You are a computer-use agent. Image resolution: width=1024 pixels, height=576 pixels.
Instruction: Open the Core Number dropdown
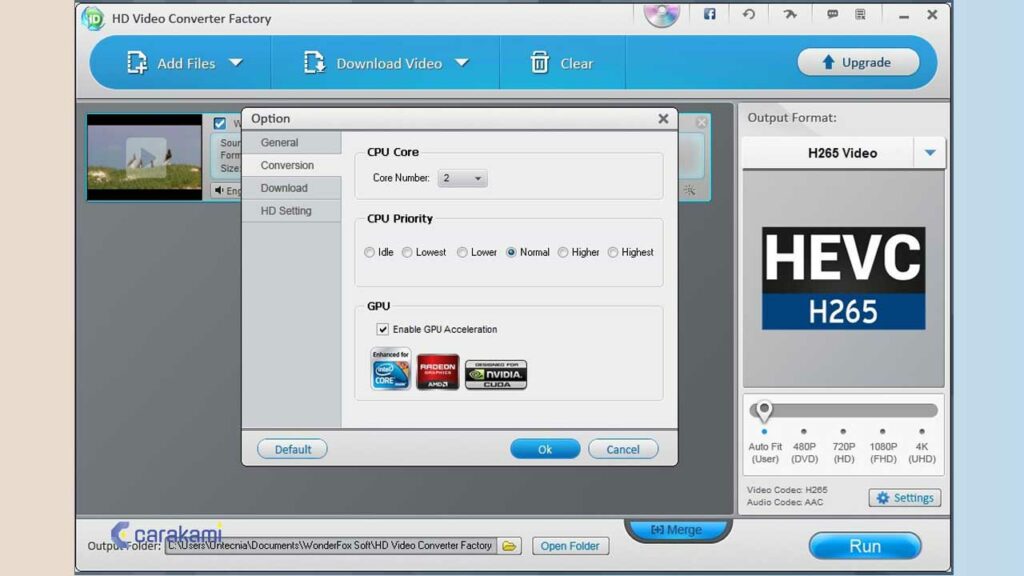coord(461,178)
